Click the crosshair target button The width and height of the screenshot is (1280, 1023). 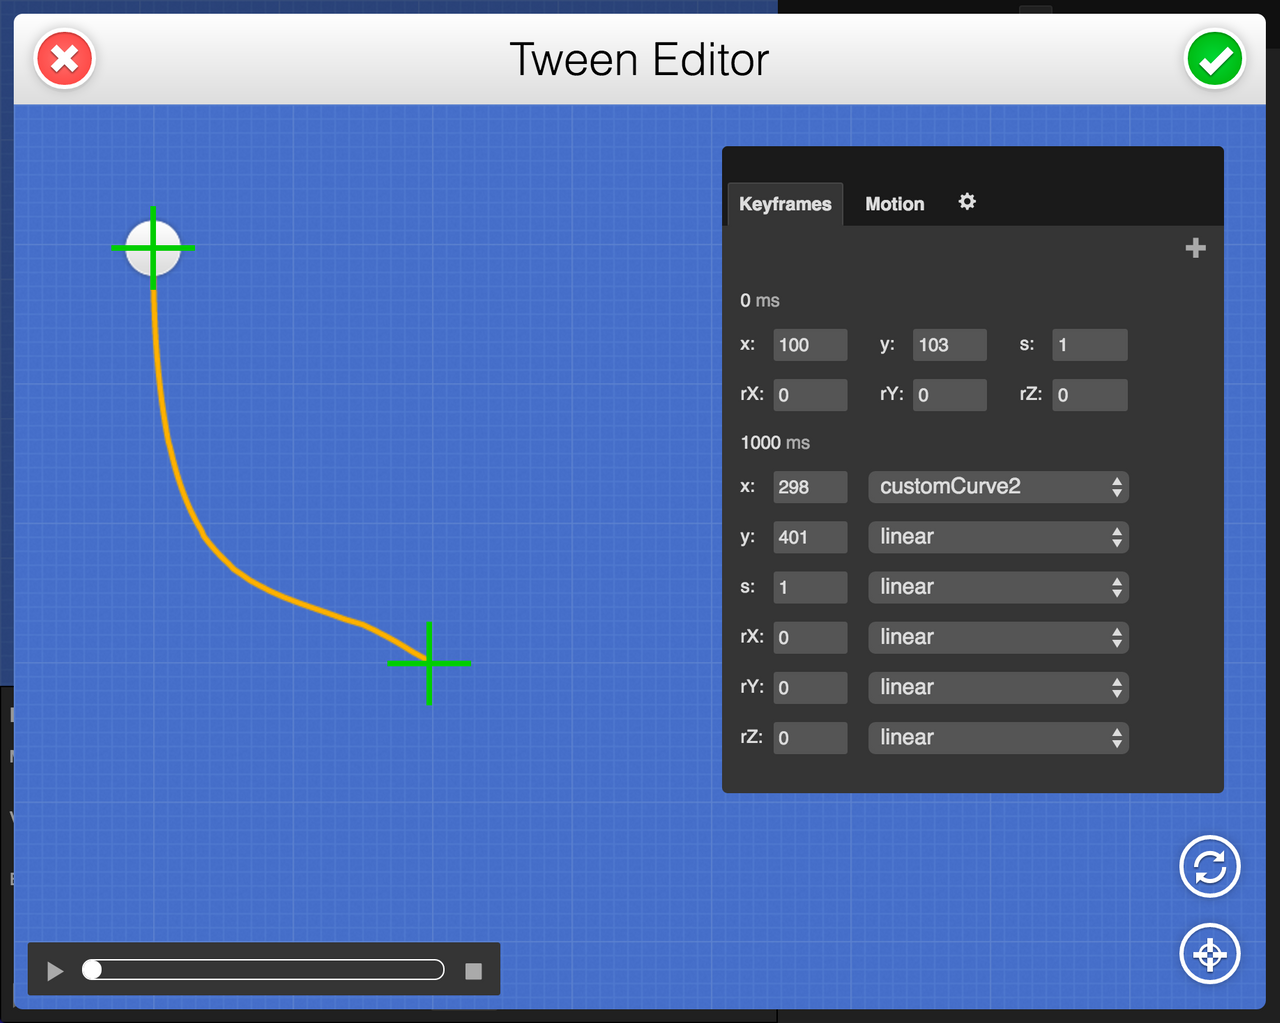(1210, 954)
